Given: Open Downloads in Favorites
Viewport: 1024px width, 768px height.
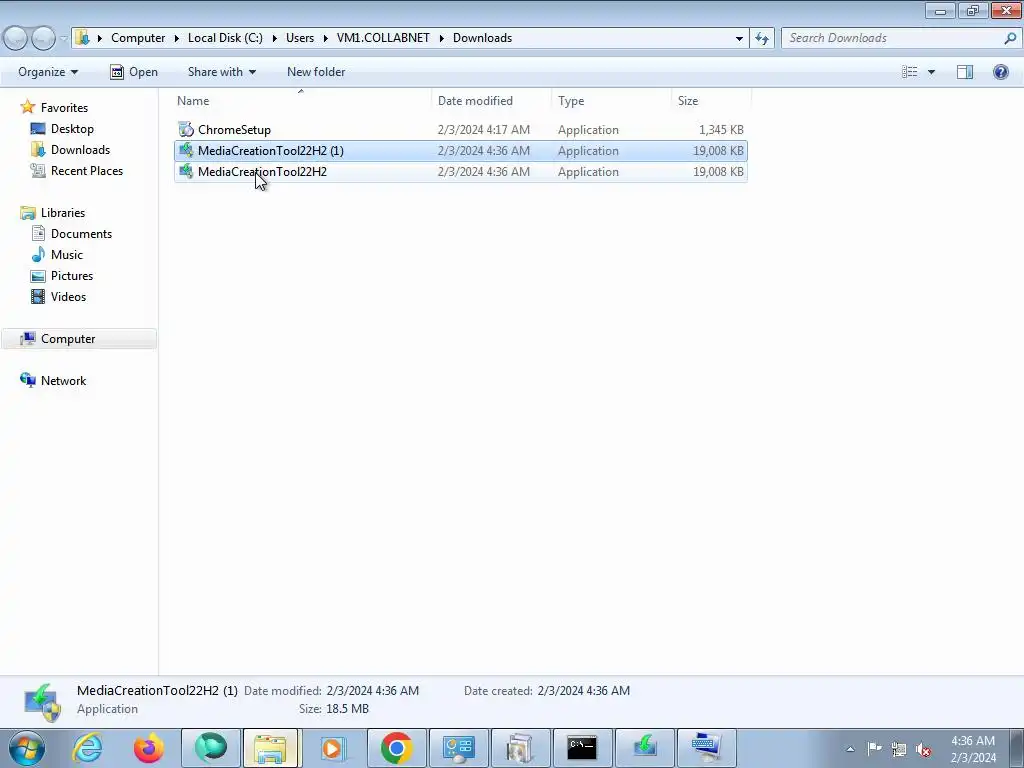Looking at the screenshot, I should [x=80, y=150].
